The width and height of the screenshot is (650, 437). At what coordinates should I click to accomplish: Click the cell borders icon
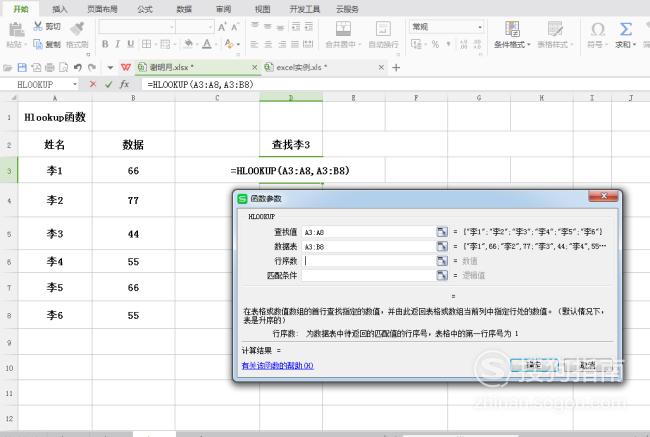(x=146, y=44)
